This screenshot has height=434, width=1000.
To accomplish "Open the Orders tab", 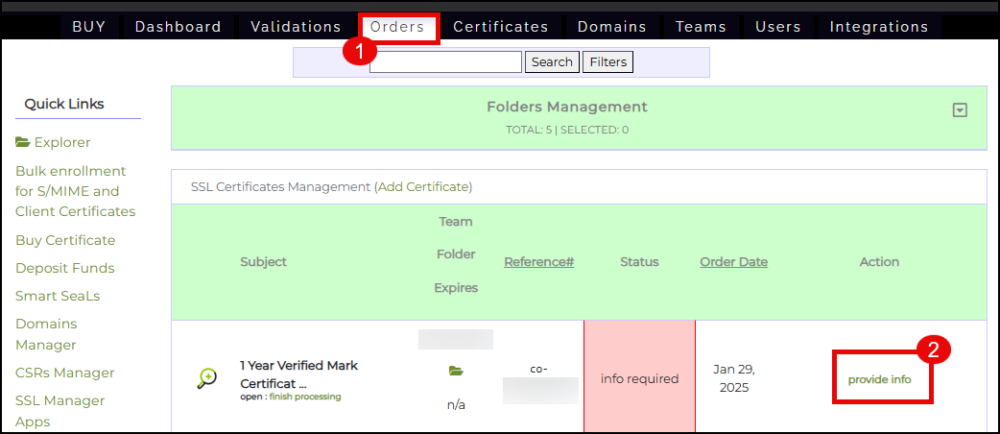I will click(x=398, y=27).
